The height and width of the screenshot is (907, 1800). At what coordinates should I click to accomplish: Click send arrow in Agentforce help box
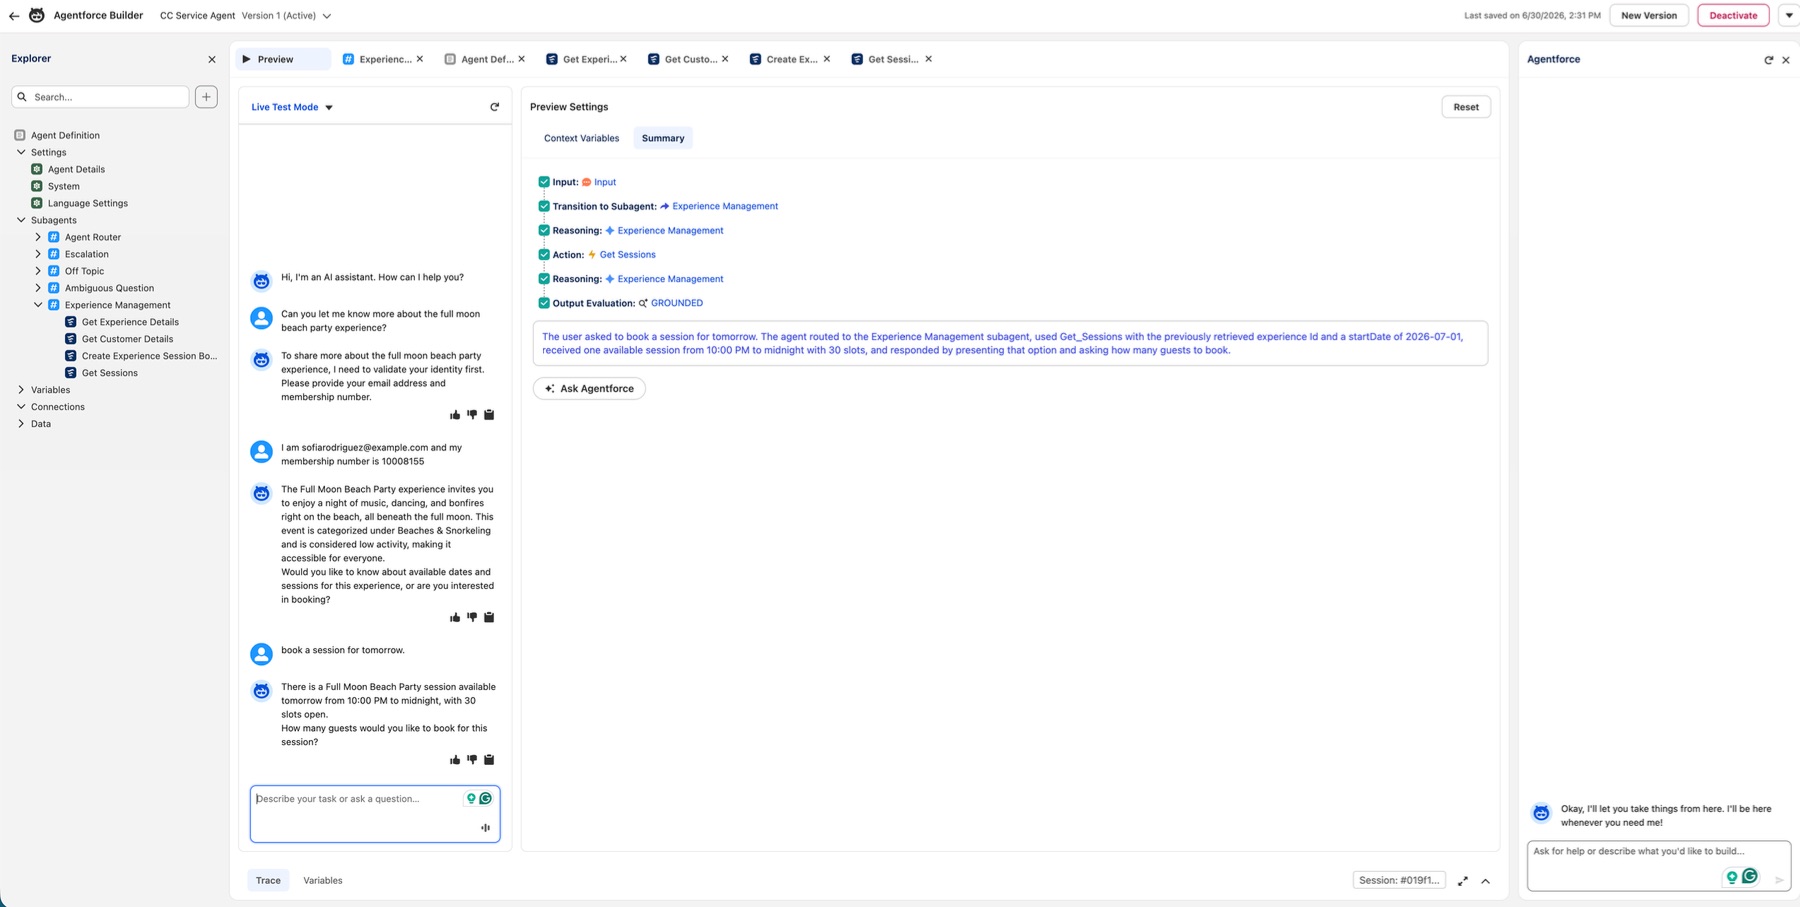1779,880
